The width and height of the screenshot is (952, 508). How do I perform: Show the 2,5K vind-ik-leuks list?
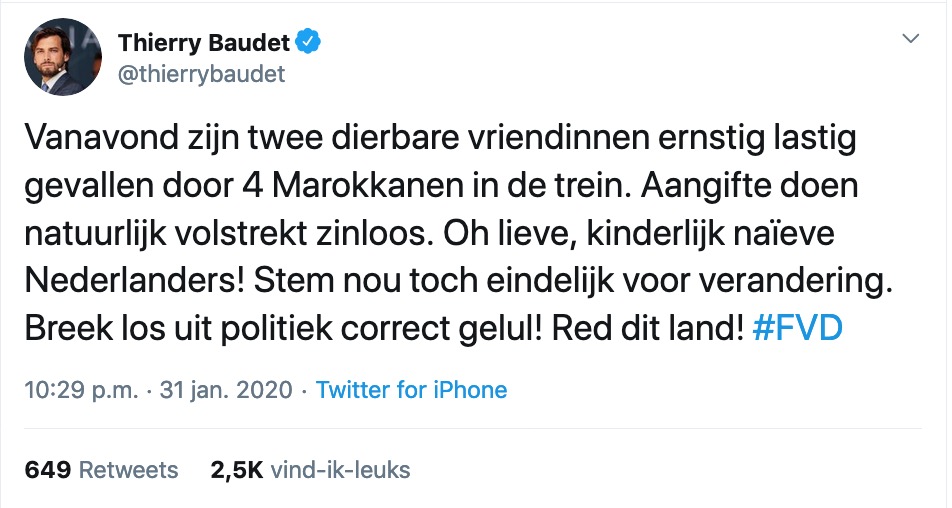310,470
